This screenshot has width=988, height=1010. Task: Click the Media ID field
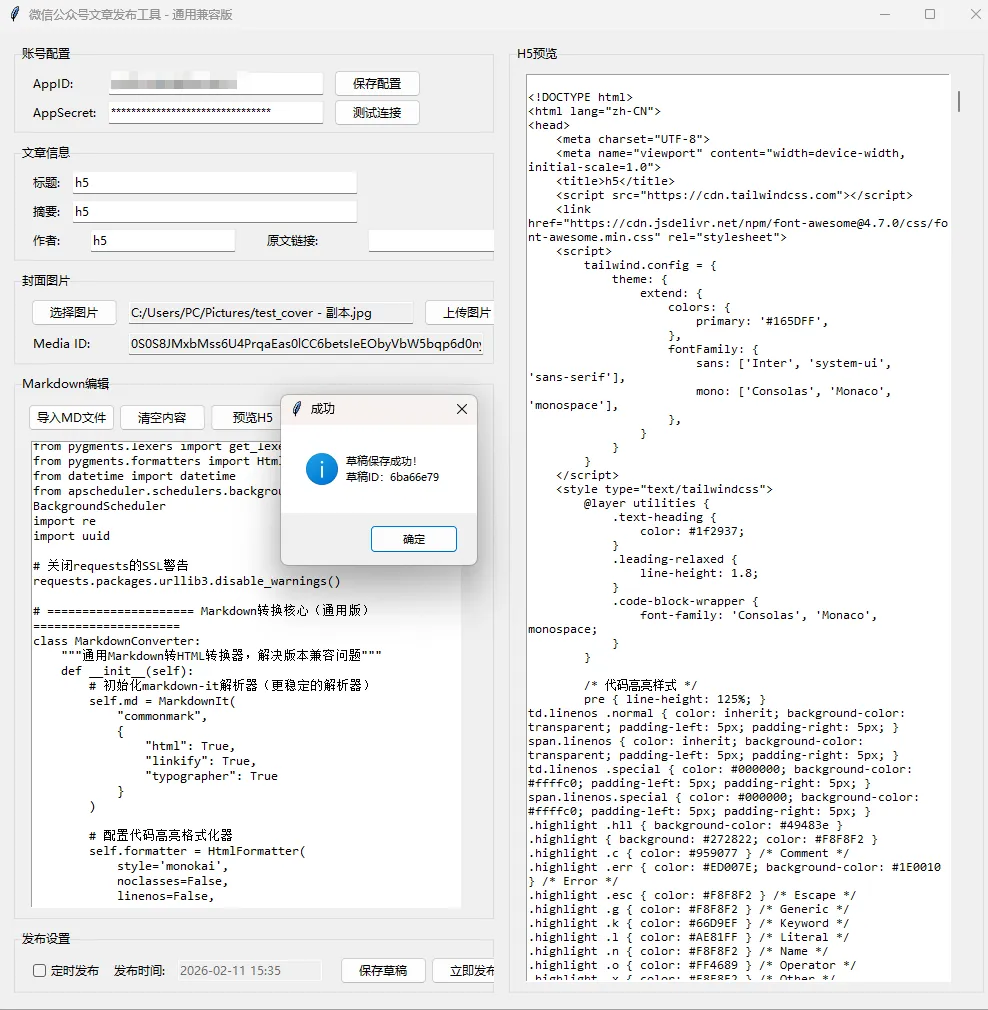tap(306, 343)
